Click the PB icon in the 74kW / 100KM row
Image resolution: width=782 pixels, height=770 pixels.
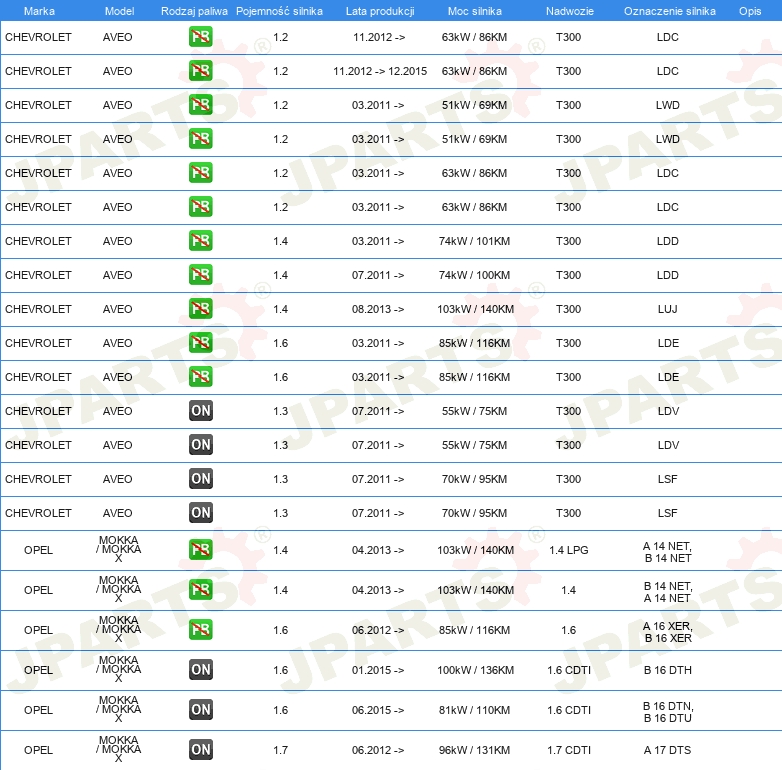pos(201,275)
